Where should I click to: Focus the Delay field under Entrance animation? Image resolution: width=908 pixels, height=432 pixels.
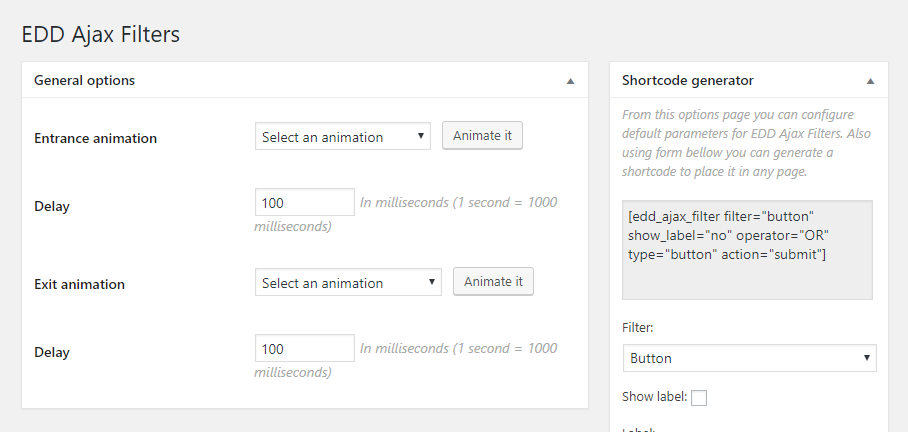[x=305, y=202]
